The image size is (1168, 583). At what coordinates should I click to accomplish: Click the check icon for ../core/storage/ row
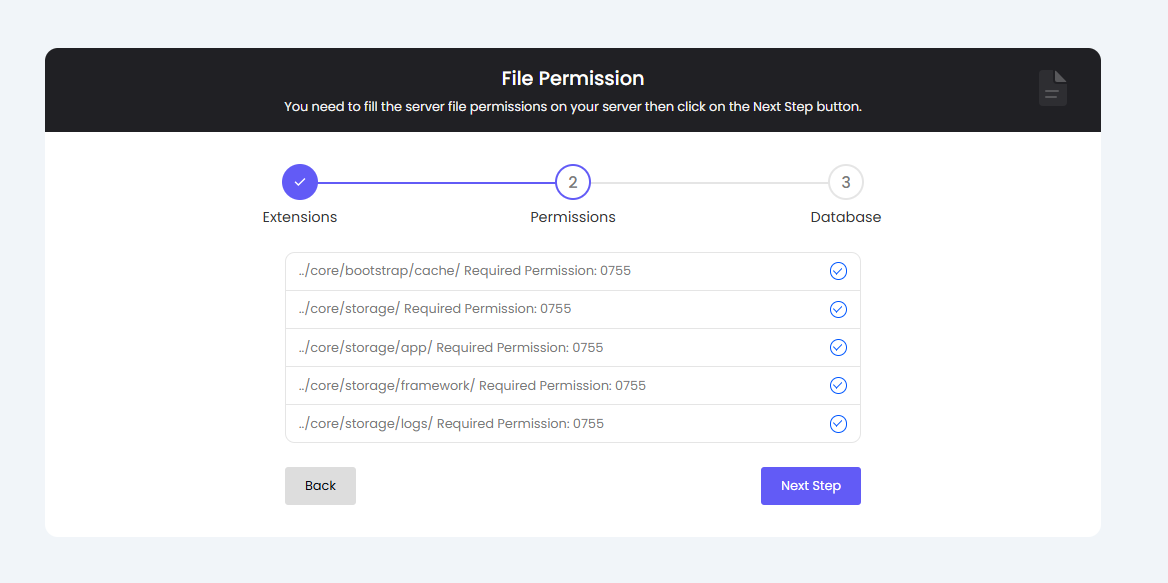(x=838, y=309)
